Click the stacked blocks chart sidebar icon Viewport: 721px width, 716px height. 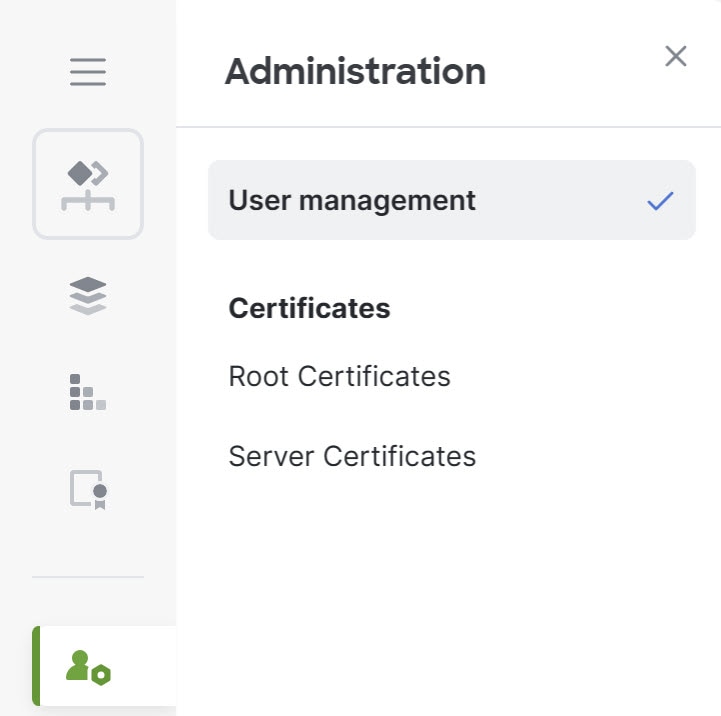click(88, 392)
